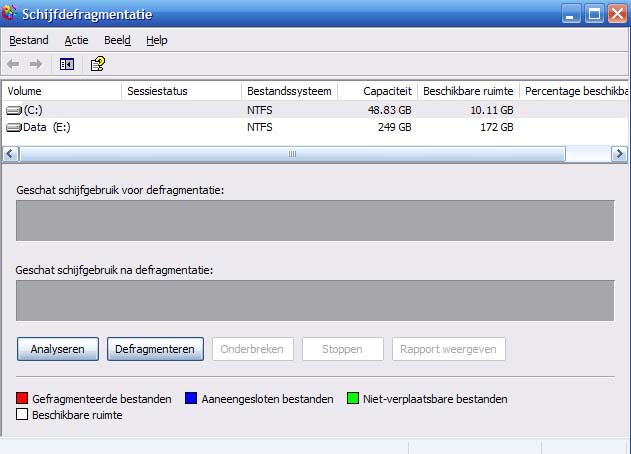Click green Niet-verplaatsbare bestanden swatch

tap(353, 398)
